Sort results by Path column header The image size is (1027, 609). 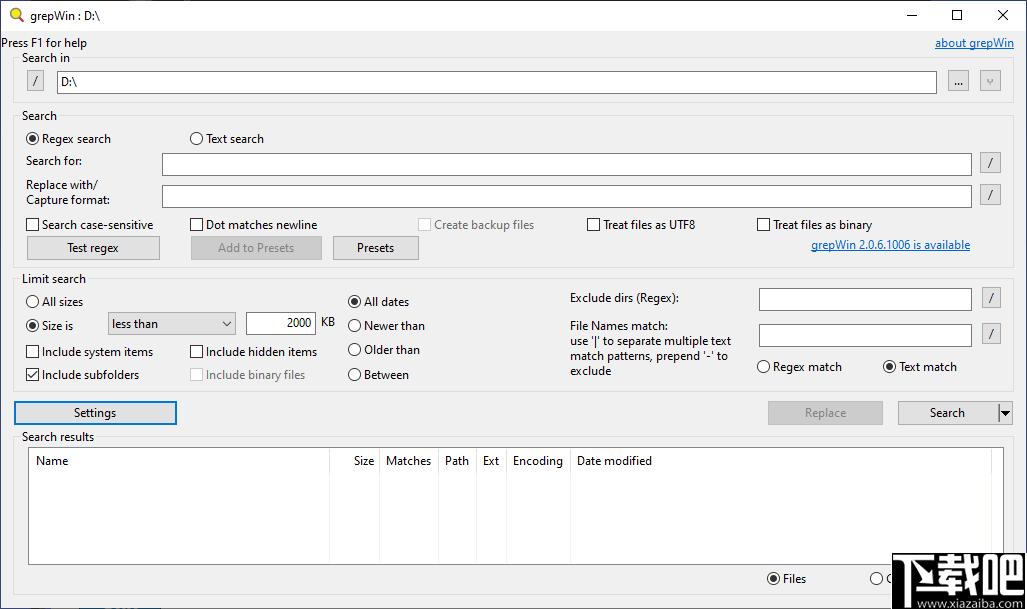point(457,461)
